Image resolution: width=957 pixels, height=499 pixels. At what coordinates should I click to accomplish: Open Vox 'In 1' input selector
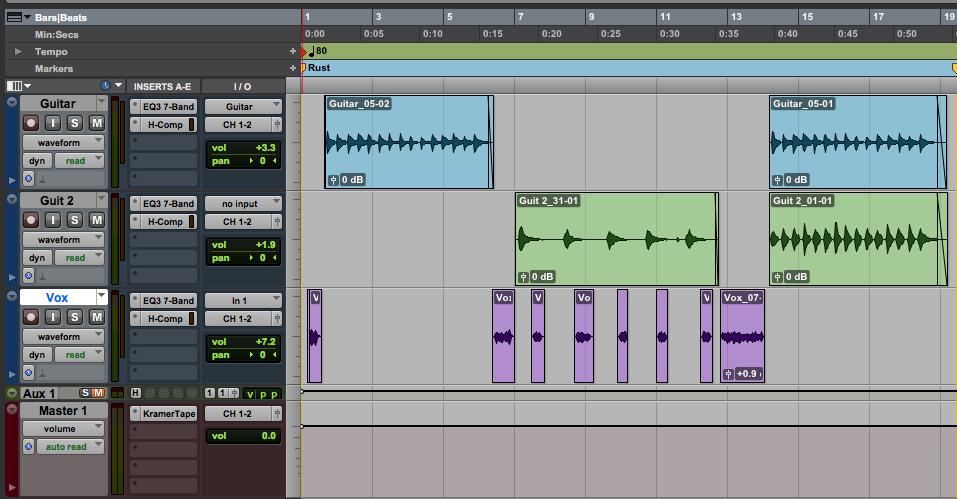tap(243, 301)
